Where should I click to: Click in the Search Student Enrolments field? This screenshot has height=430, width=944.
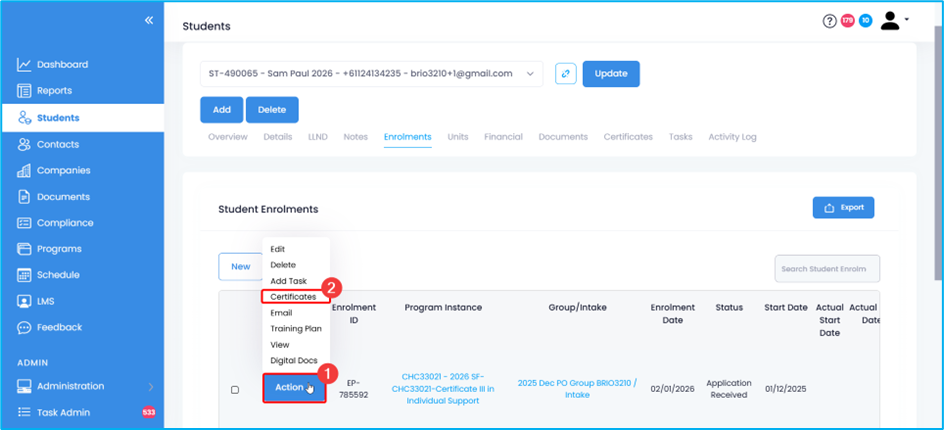pos(826,269)
